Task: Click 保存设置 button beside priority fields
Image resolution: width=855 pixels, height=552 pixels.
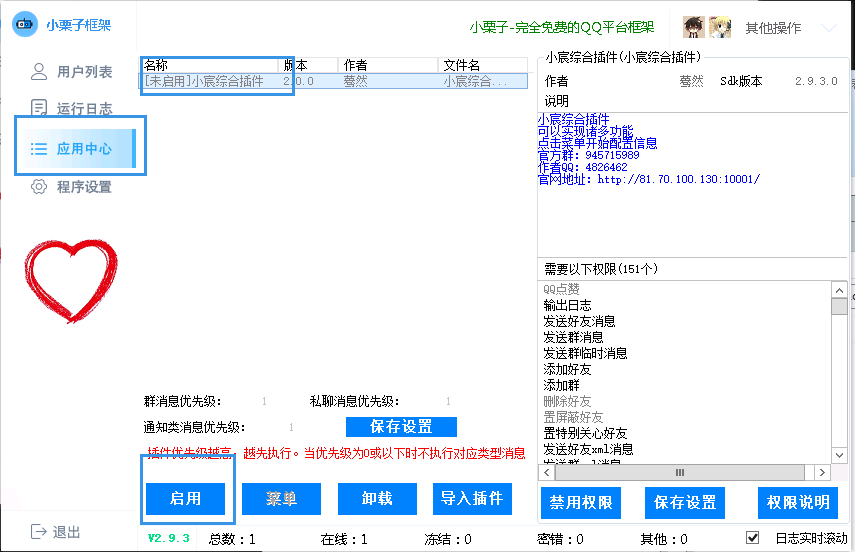Action: [401, 427]
